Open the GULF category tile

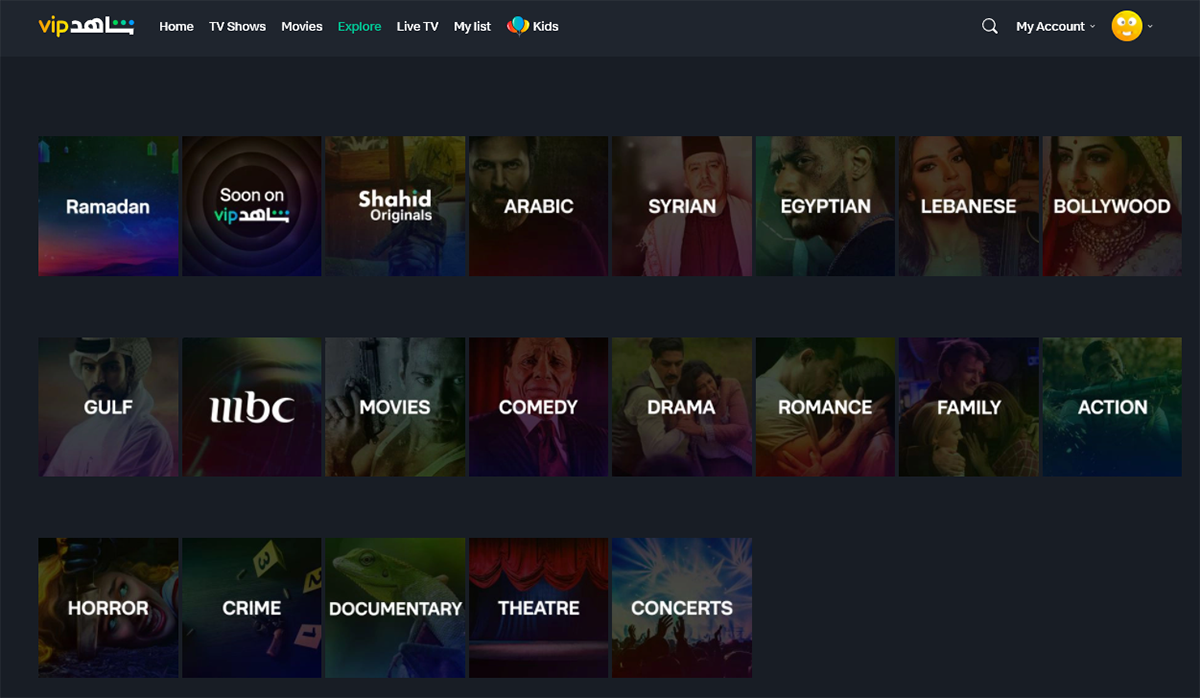point(108,407)
